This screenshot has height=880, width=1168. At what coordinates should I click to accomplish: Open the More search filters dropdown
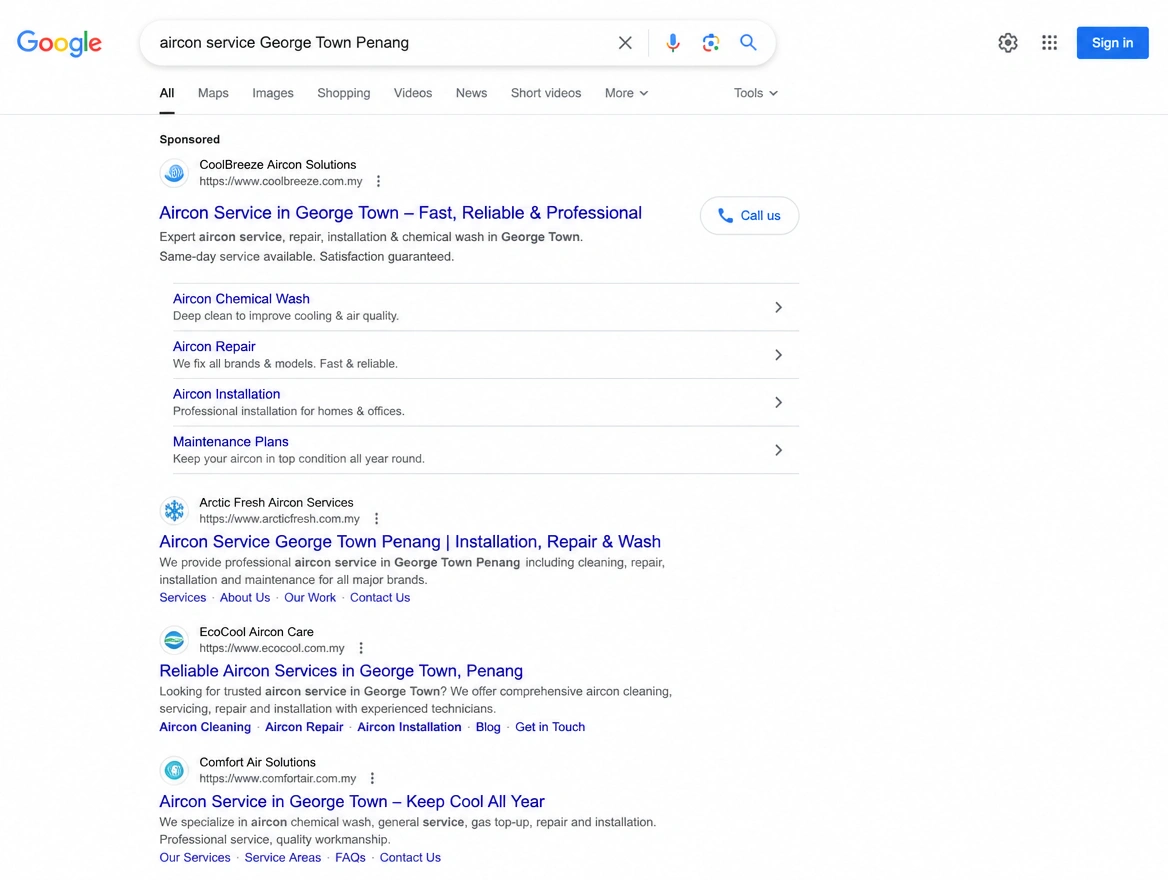626,93
